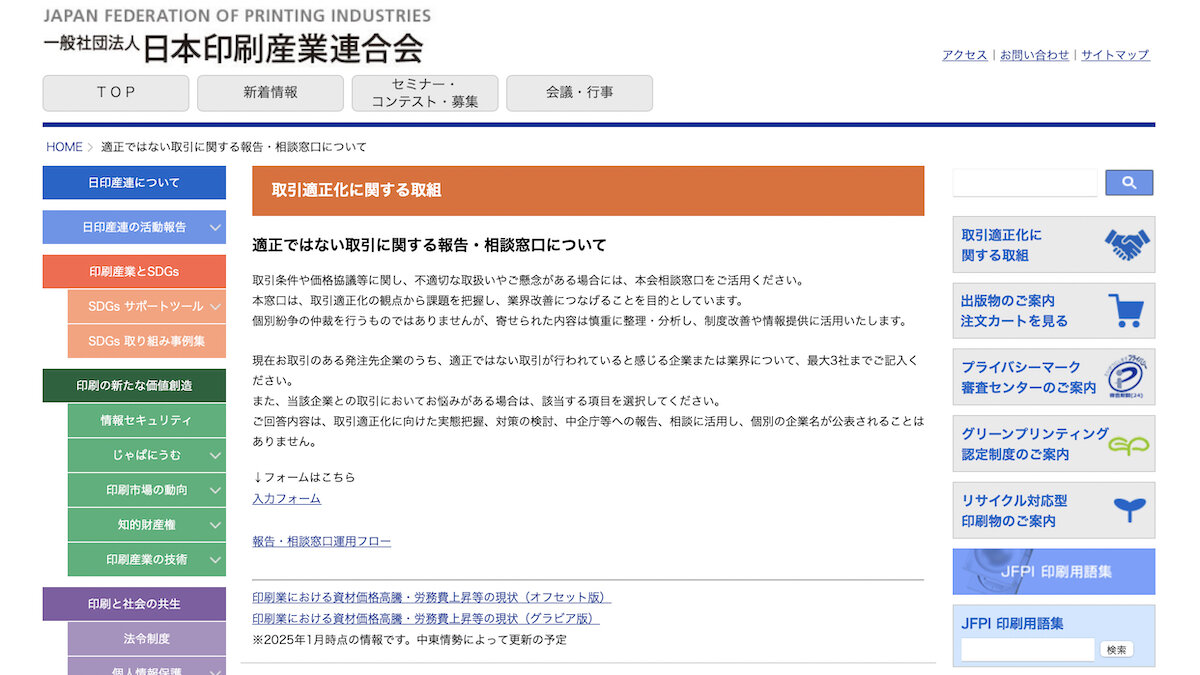This screenshot has height=675, width=1200.
Task: Expand the じゃぱにうむ menu arrow
Action: pyautogui.click(x=215, y=456)
